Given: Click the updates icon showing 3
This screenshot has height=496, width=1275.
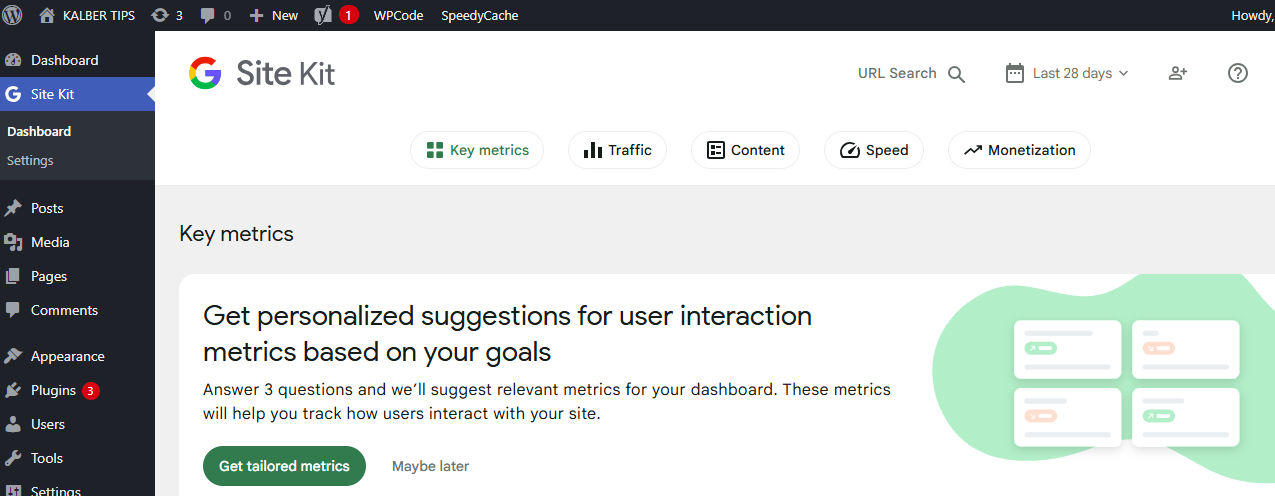Looking at the screenshot, I should tap(166, 15).
